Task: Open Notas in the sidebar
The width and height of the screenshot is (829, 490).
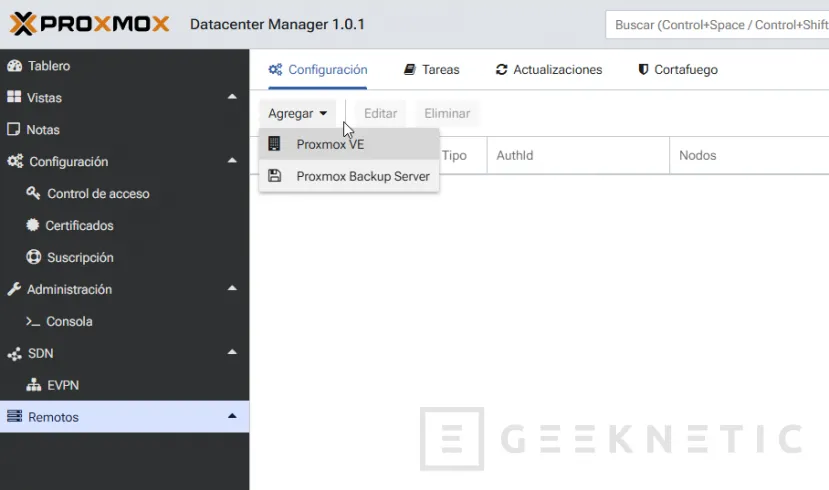Action: click(x=125, y=130)
